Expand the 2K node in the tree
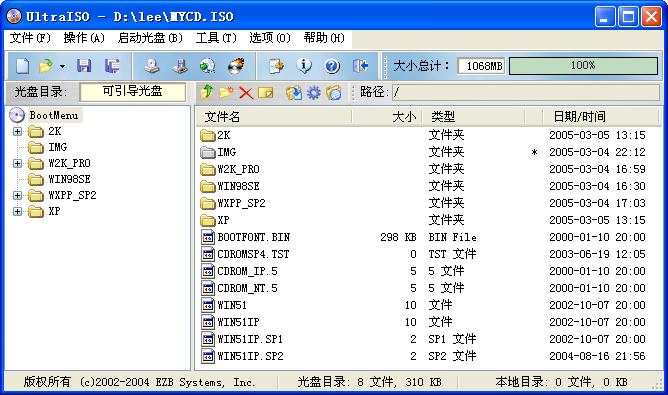 coord(17,131)
